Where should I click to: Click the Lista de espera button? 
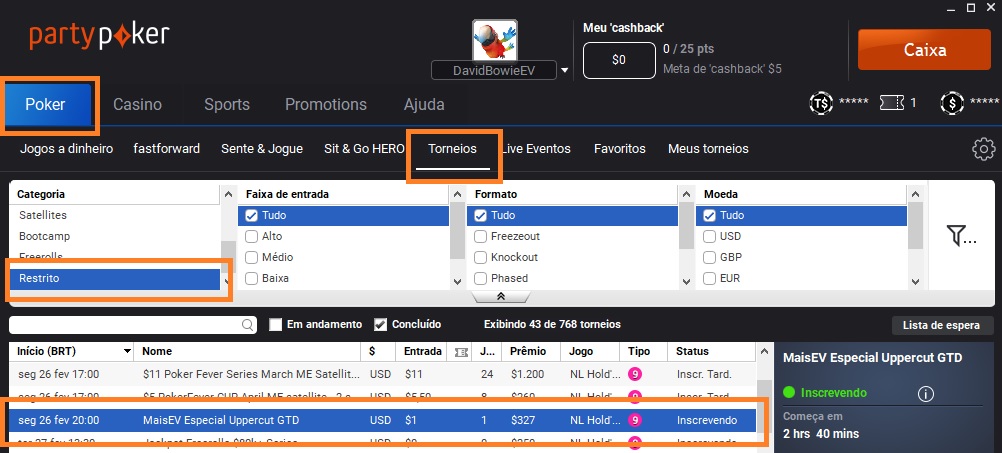click(x=941, y=325)
